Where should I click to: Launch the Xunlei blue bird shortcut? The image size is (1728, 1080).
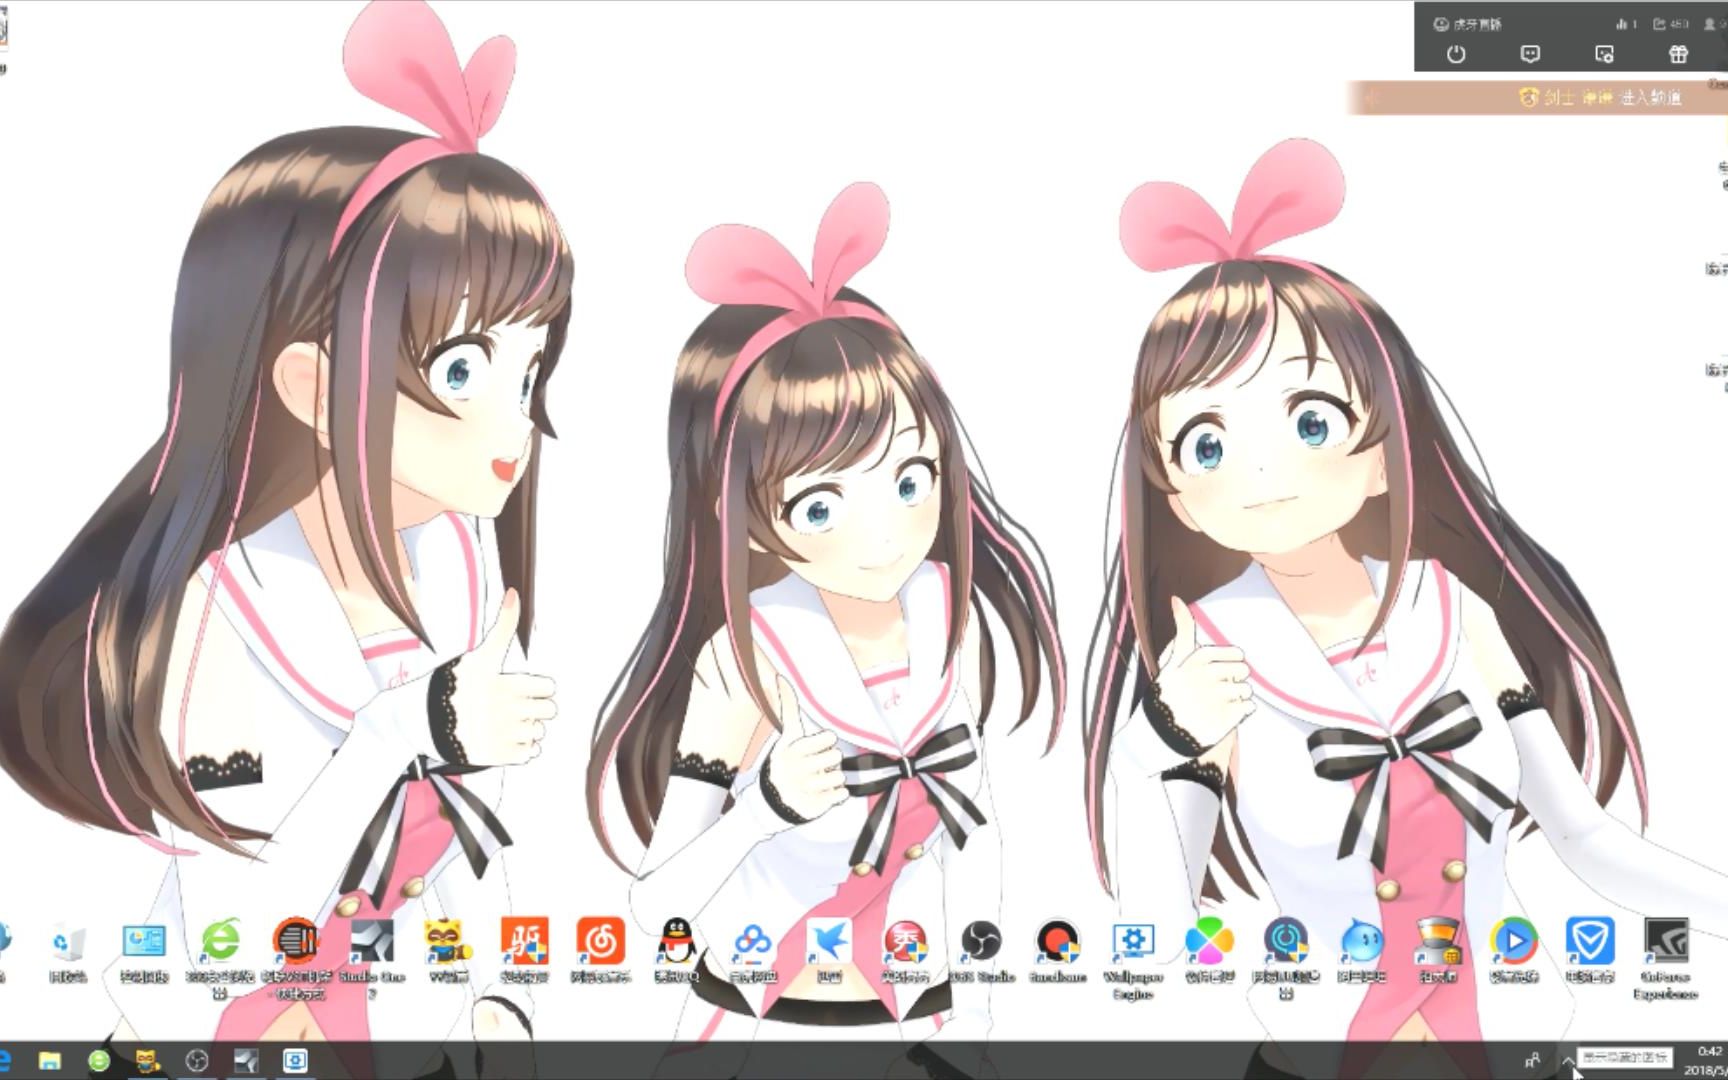click(829, 952)
